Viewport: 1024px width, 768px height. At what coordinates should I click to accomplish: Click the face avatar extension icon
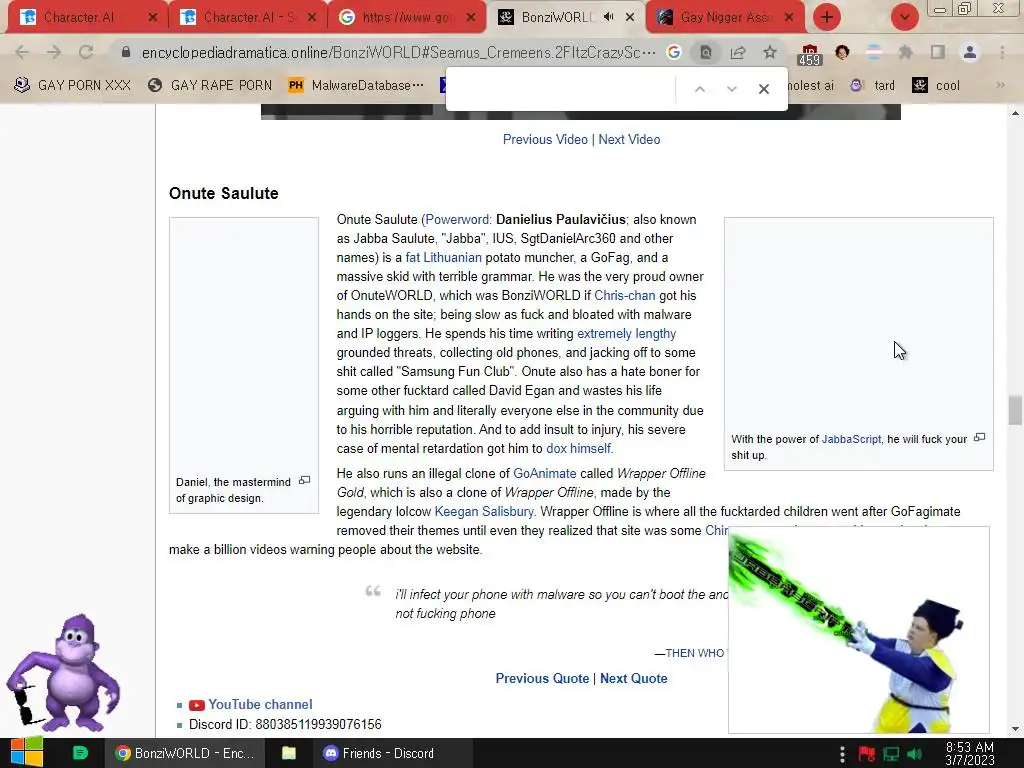pyautogui.click(x=842, y=52)
